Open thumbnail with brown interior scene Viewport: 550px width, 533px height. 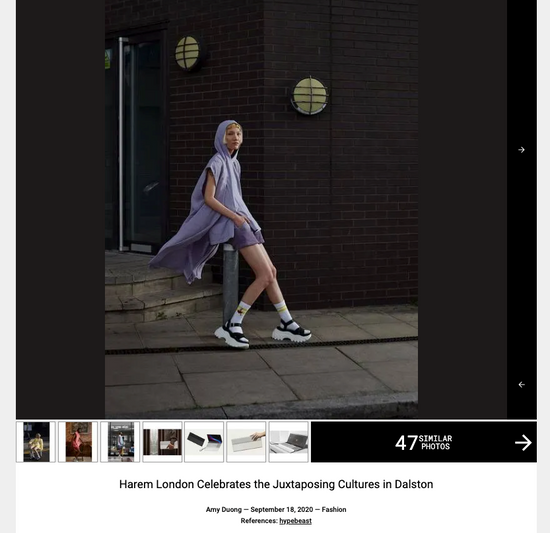coord(162,442)
